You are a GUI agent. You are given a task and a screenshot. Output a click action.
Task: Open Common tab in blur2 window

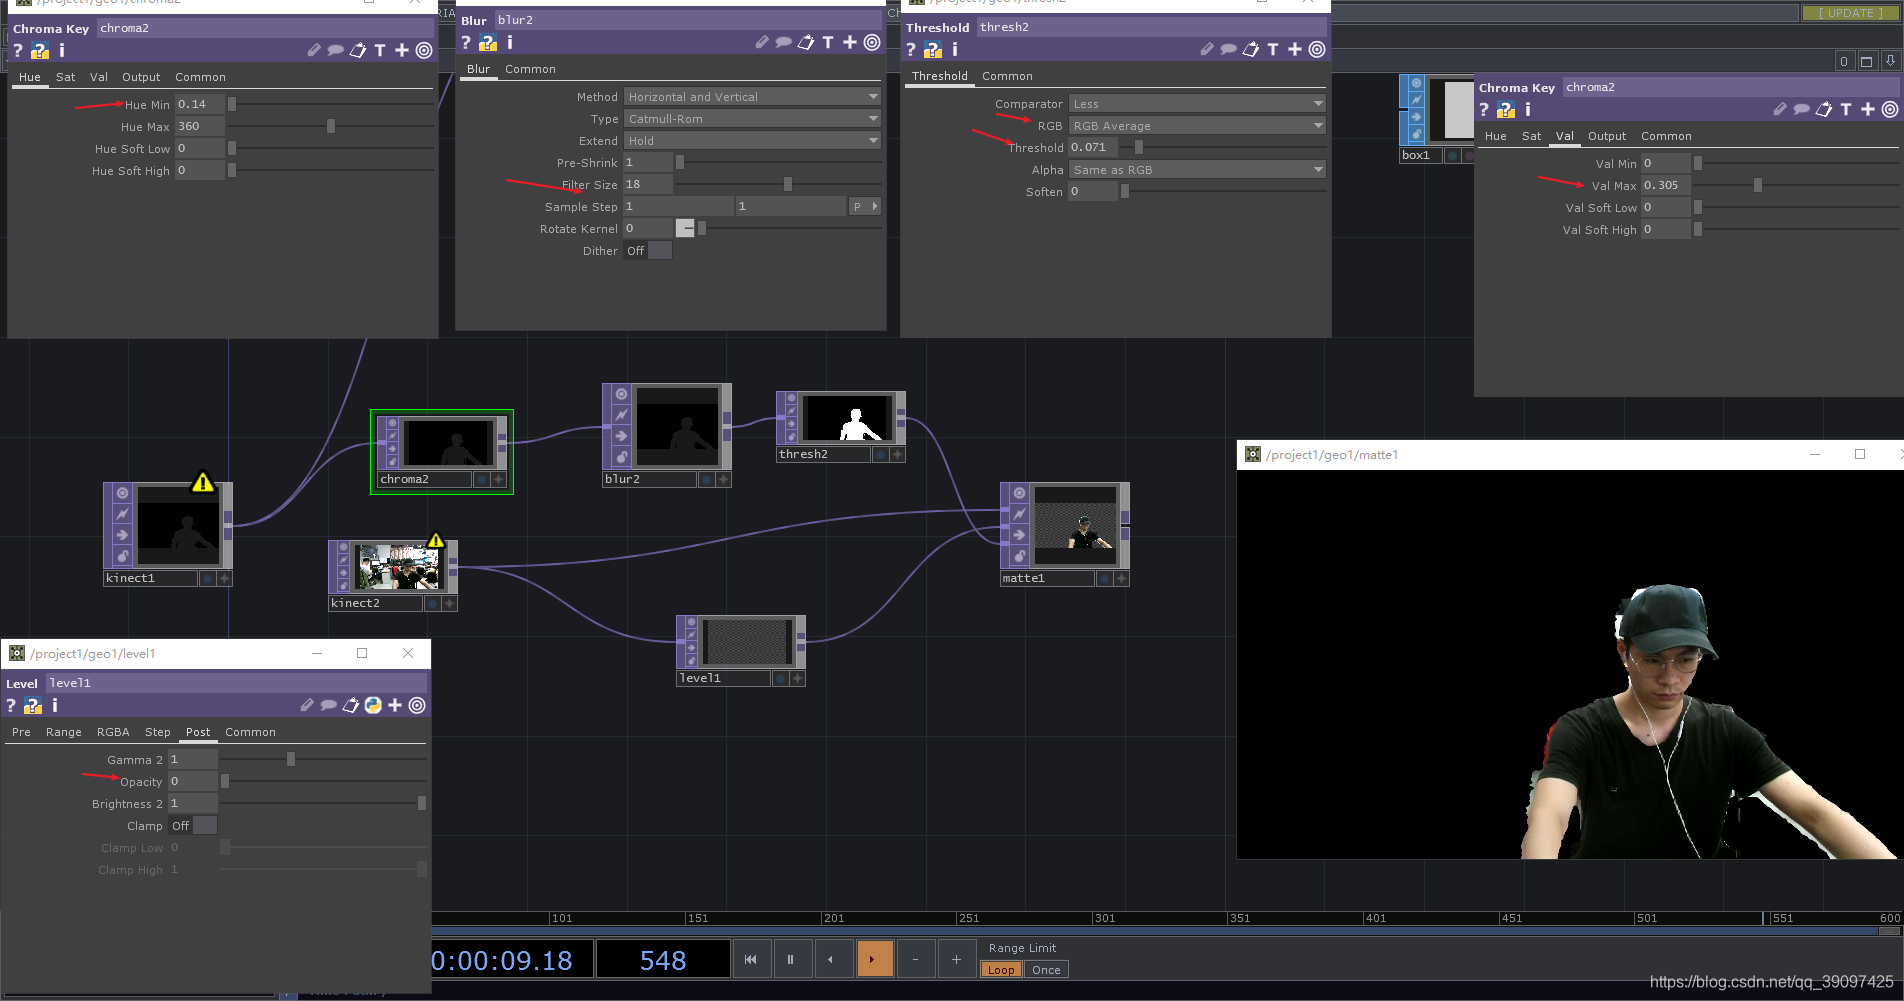(x=530, y=69)
